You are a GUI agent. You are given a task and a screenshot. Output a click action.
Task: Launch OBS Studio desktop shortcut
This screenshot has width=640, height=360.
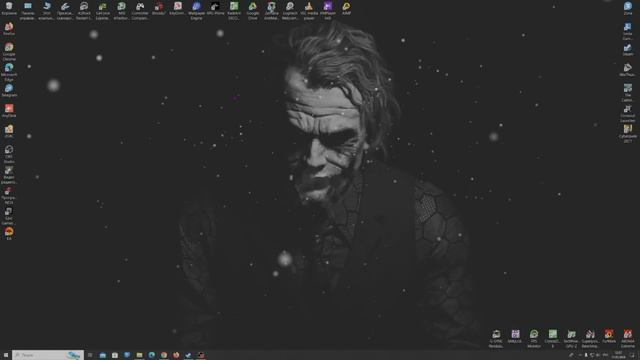coord(9,154)
